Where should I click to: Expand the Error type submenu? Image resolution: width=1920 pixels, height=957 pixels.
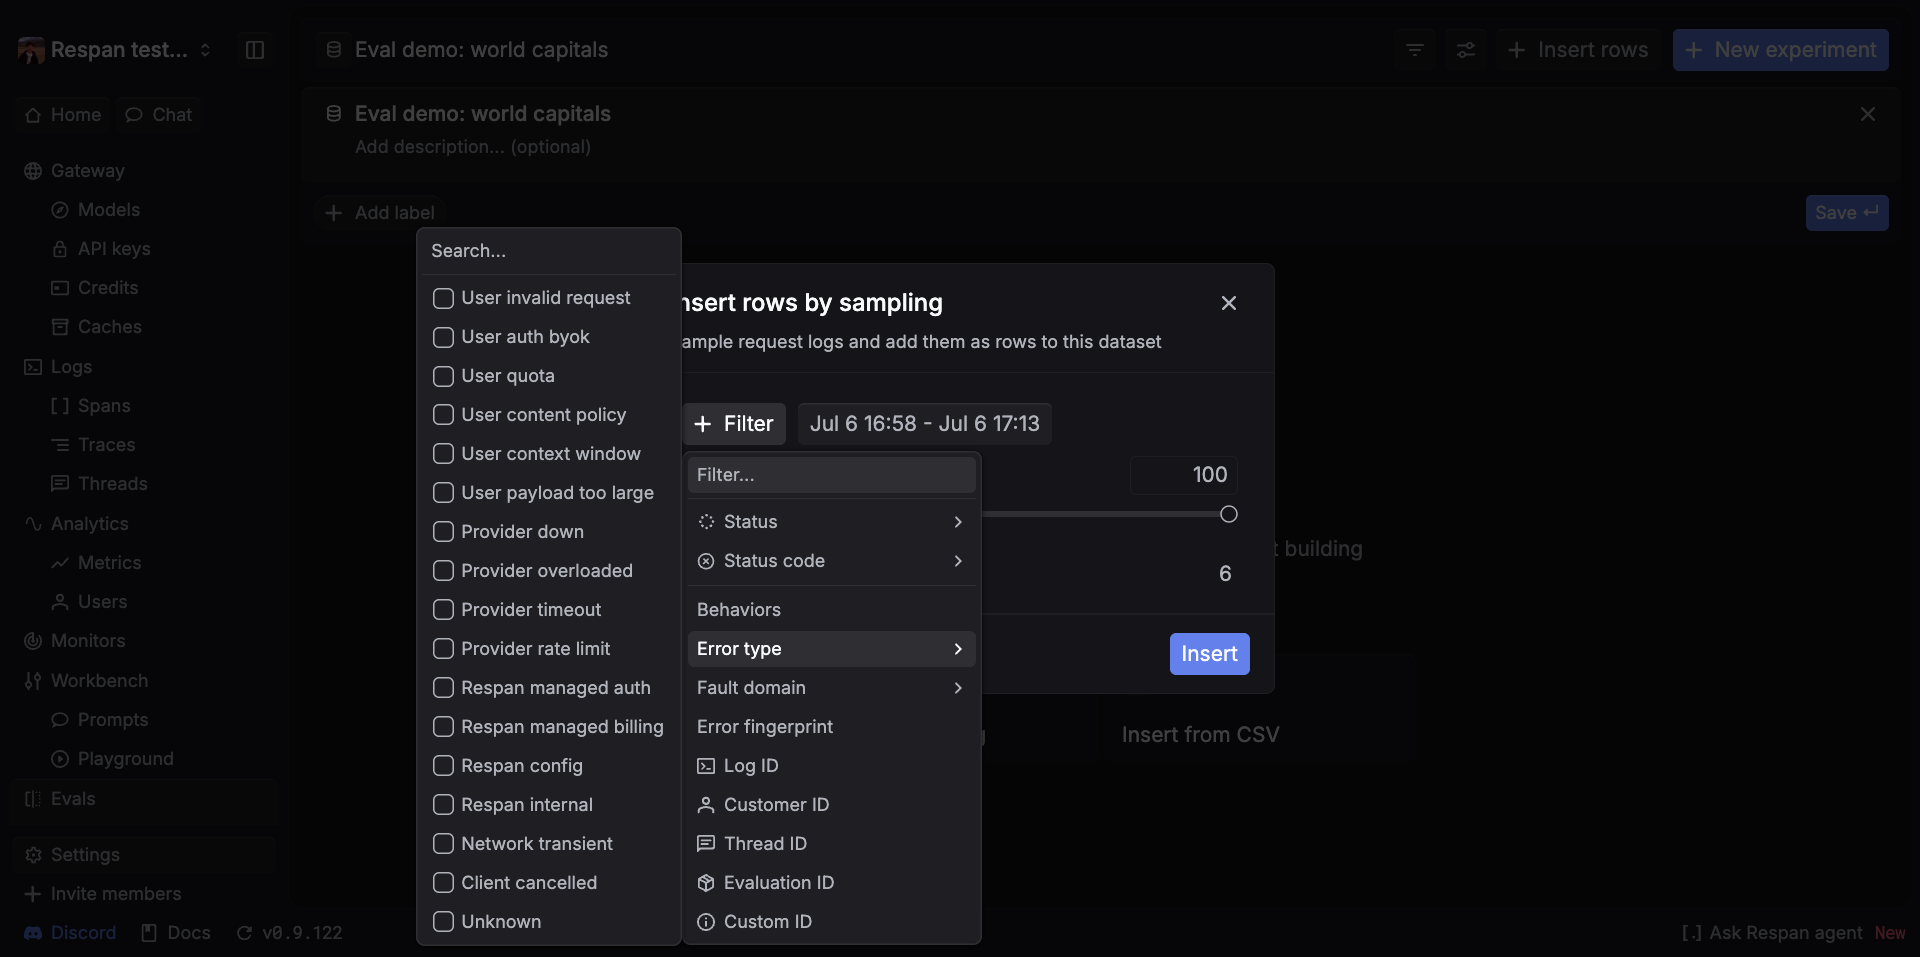click(x=831, y=649)
